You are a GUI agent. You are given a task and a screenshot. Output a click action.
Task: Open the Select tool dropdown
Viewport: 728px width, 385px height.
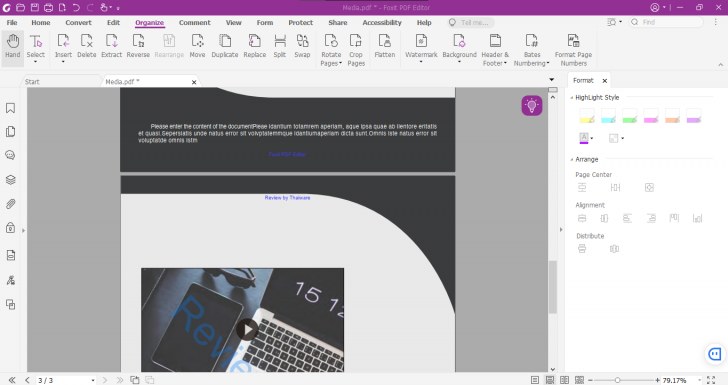coord(35,62)
